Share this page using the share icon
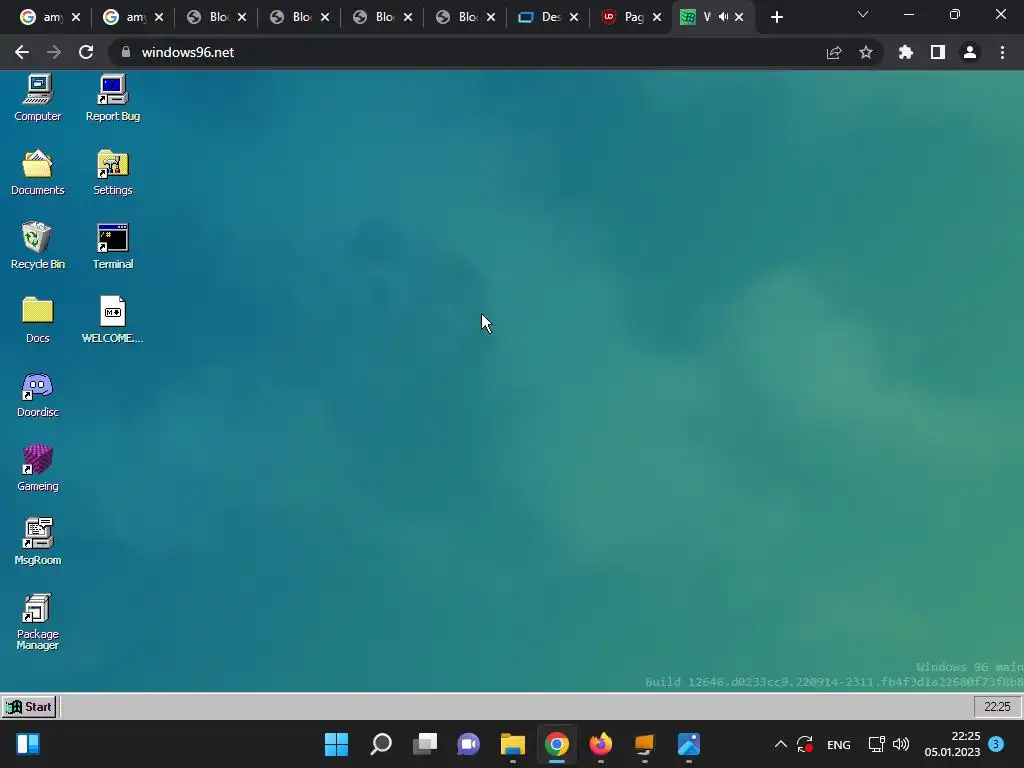This screenshot has height=768, width=1024. 834,52
